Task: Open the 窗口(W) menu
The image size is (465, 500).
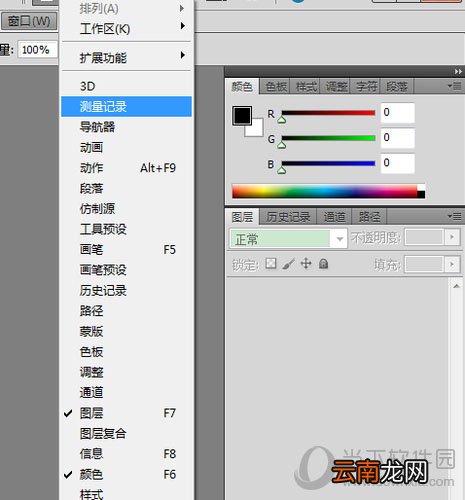Action: tap(29, 21)
